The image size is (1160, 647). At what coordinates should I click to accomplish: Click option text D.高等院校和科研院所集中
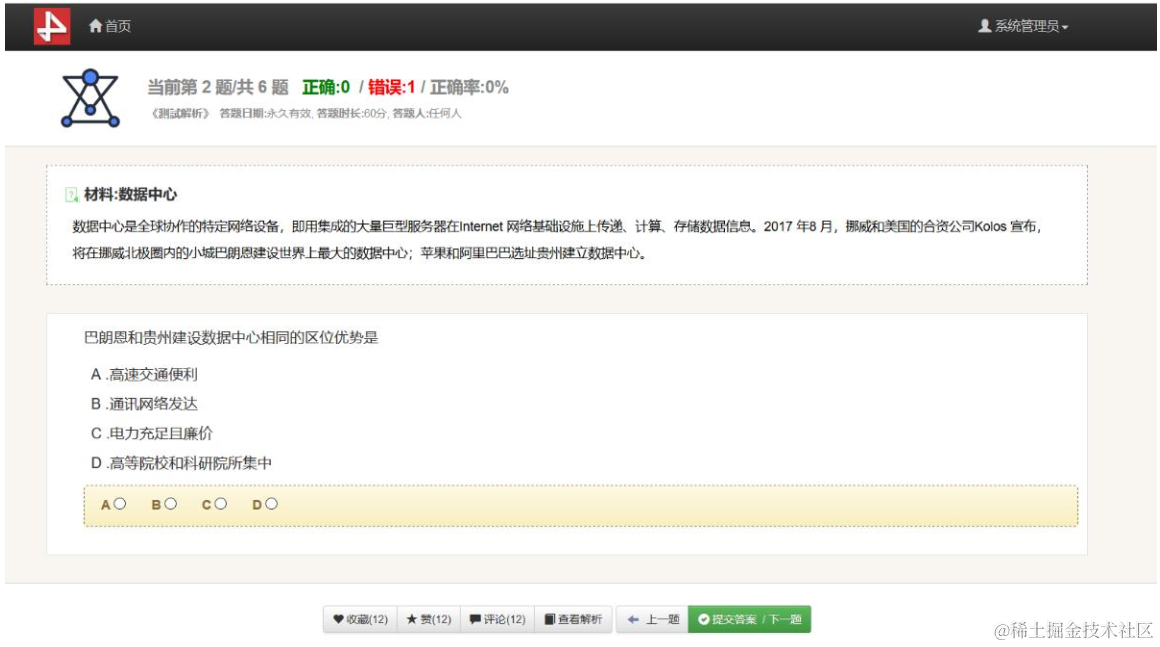tap(181, 463)
